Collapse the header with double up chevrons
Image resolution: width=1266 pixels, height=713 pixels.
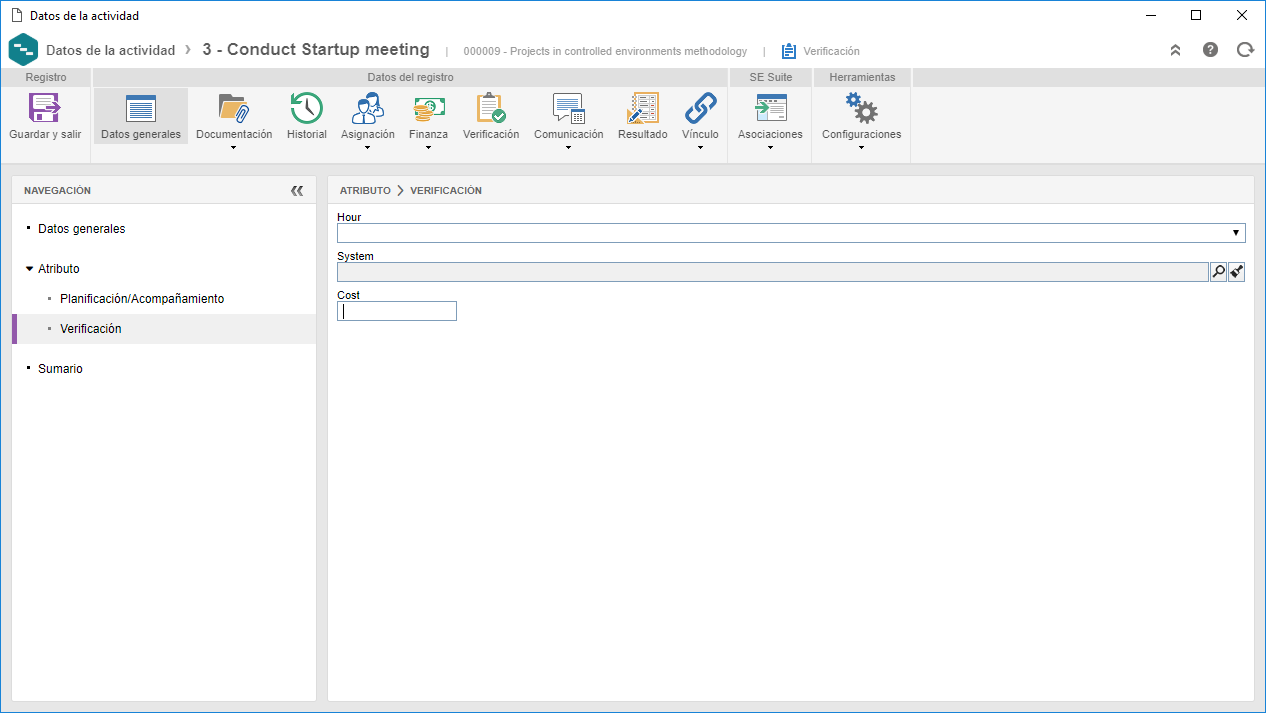[1175, 50]
